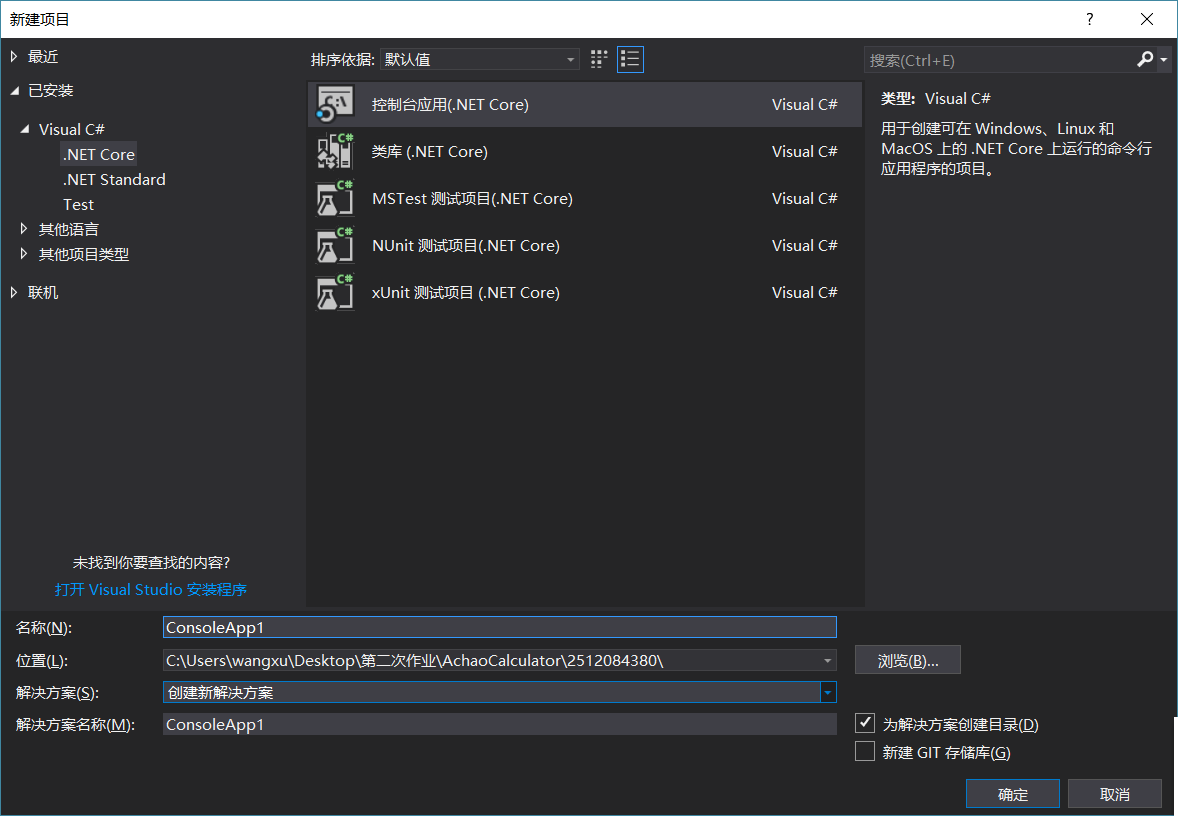
Task: Click the help question mark button
Action: [x=1089, y=19]
